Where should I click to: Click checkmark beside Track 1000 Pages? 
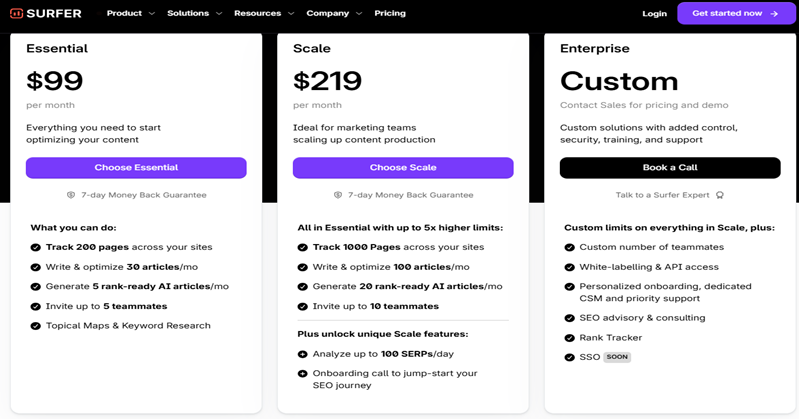tap(303, 247)
